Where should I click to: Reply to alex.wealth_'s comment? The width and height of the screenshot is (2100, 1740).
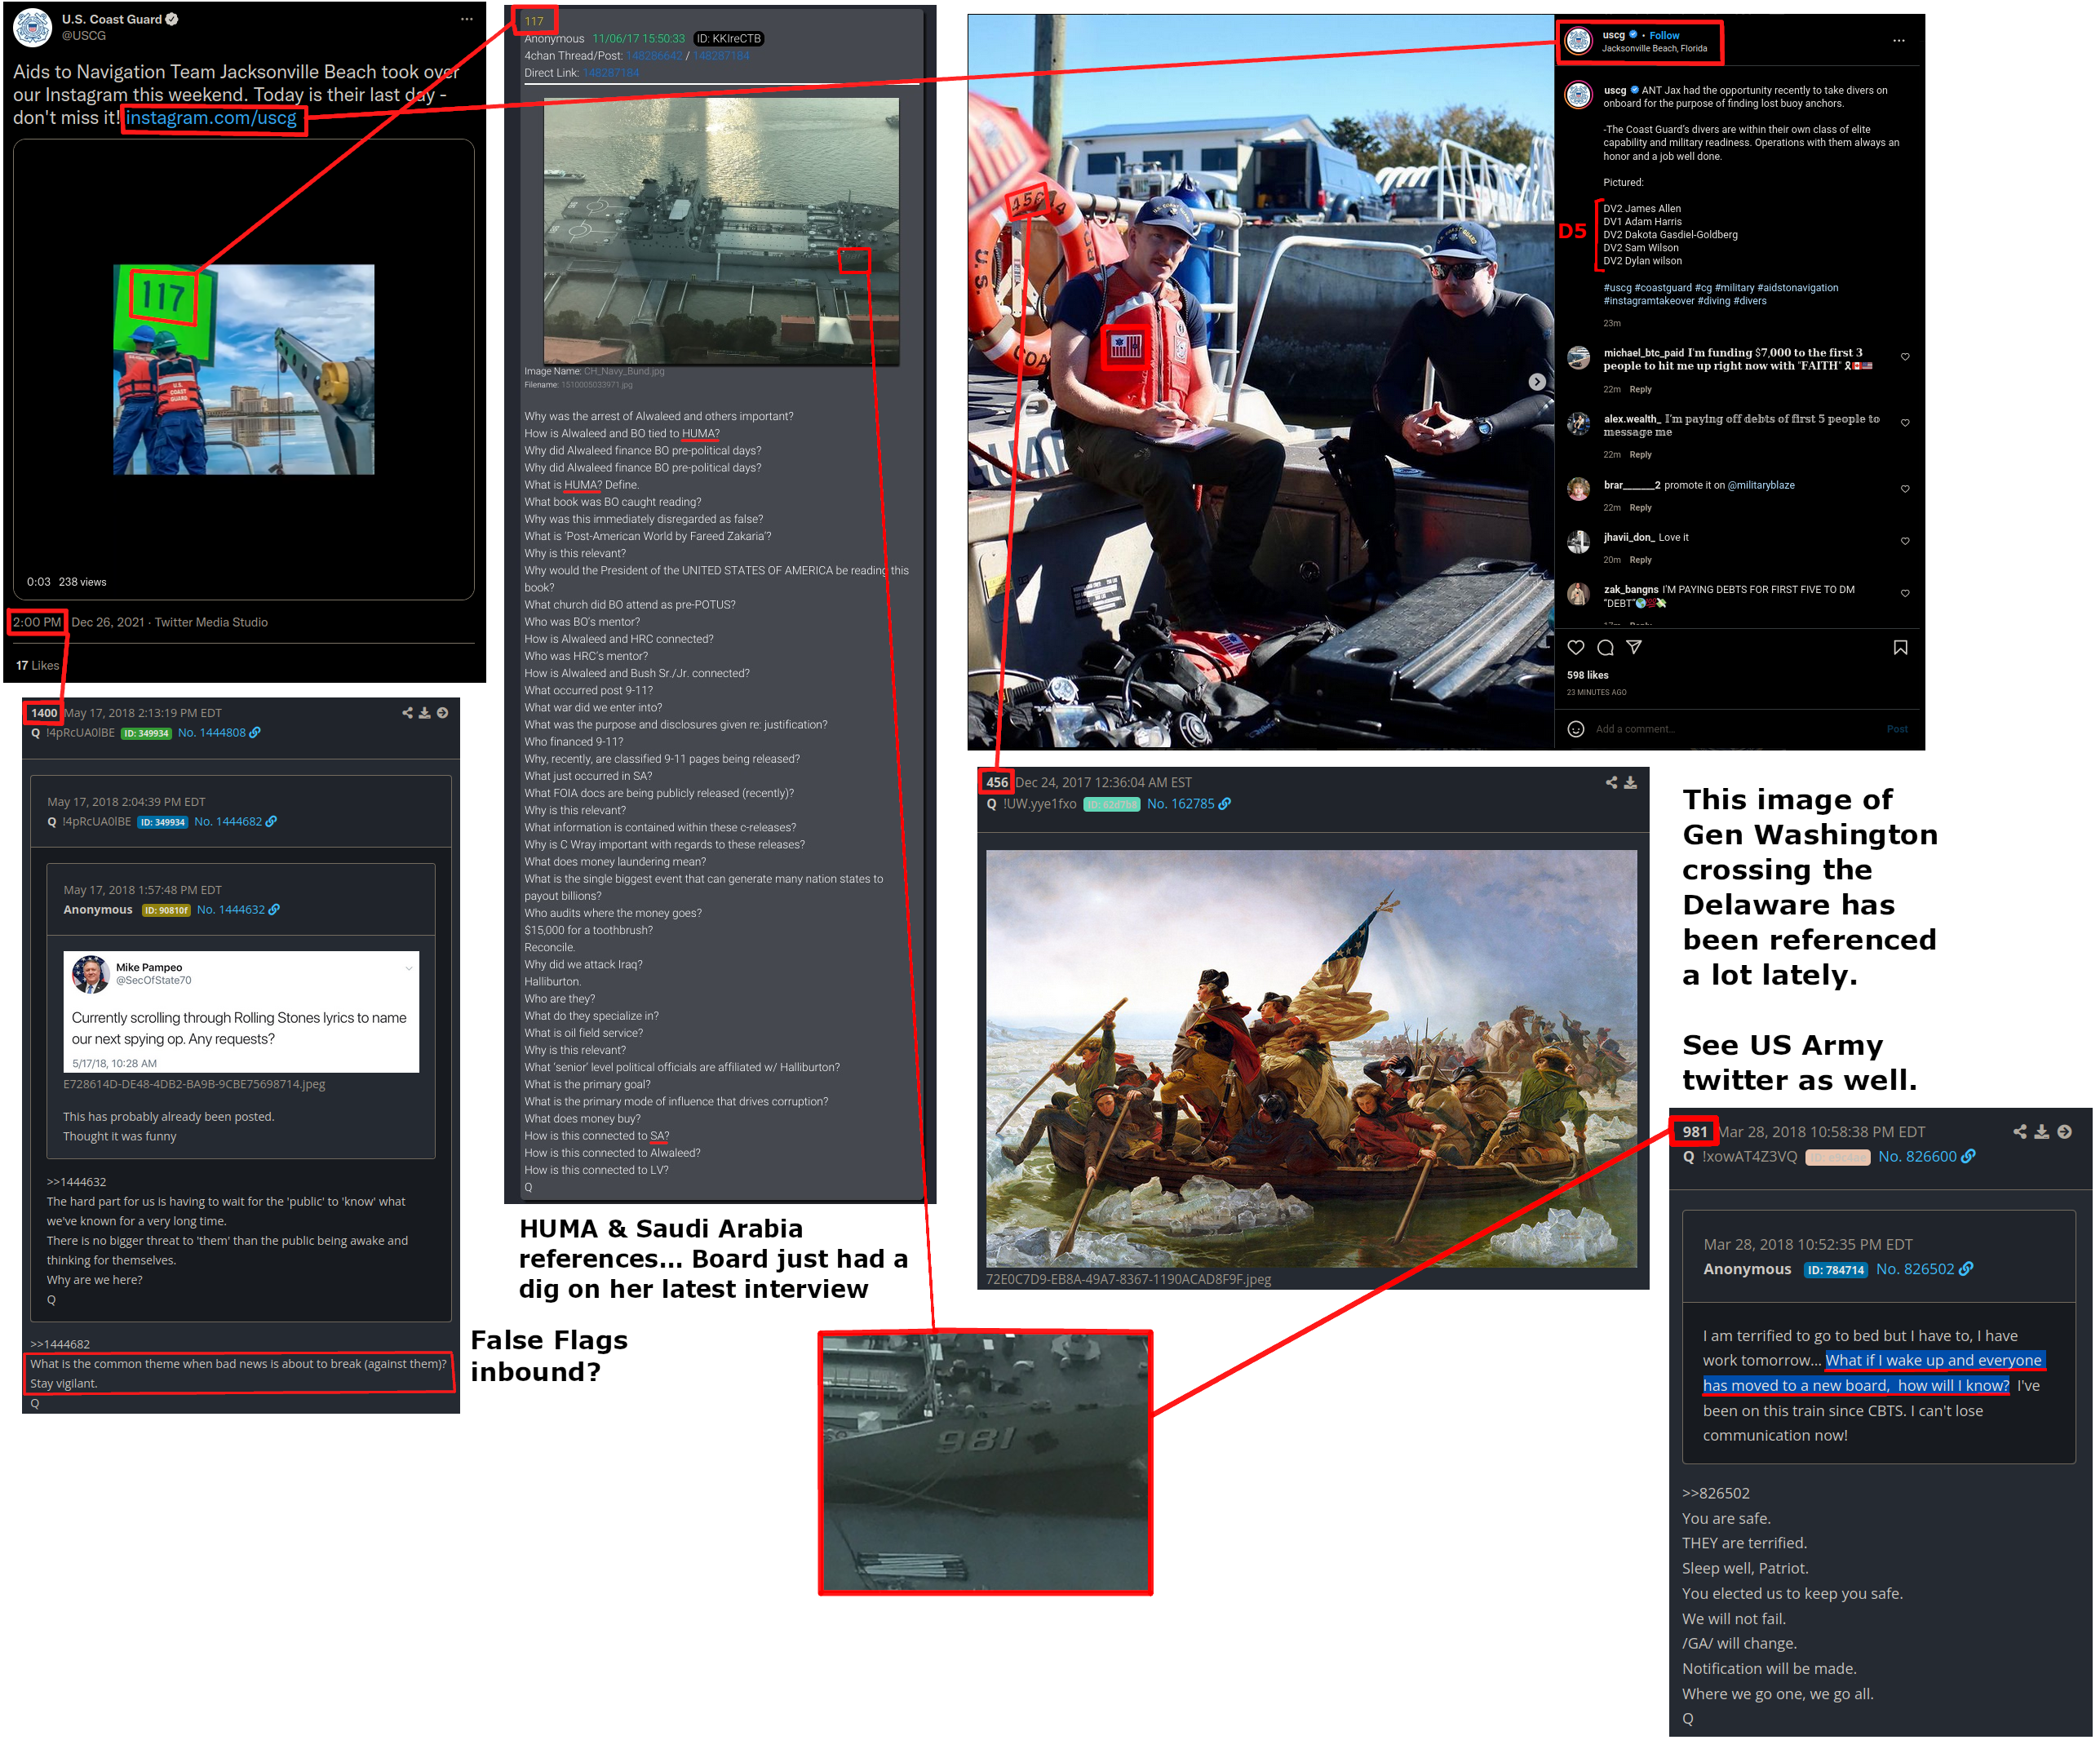[1640, 455]
